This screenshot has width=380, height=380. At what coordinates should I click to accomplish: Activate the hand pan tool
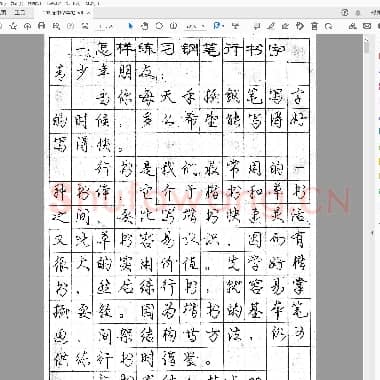click(144, 26)
